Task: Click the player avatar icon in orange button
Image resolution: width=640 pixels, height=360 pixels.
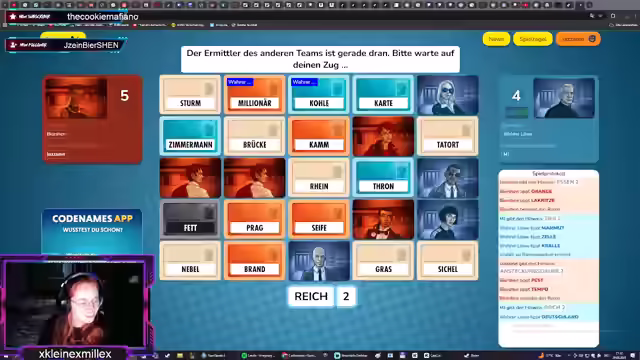Action: point(592,39)
